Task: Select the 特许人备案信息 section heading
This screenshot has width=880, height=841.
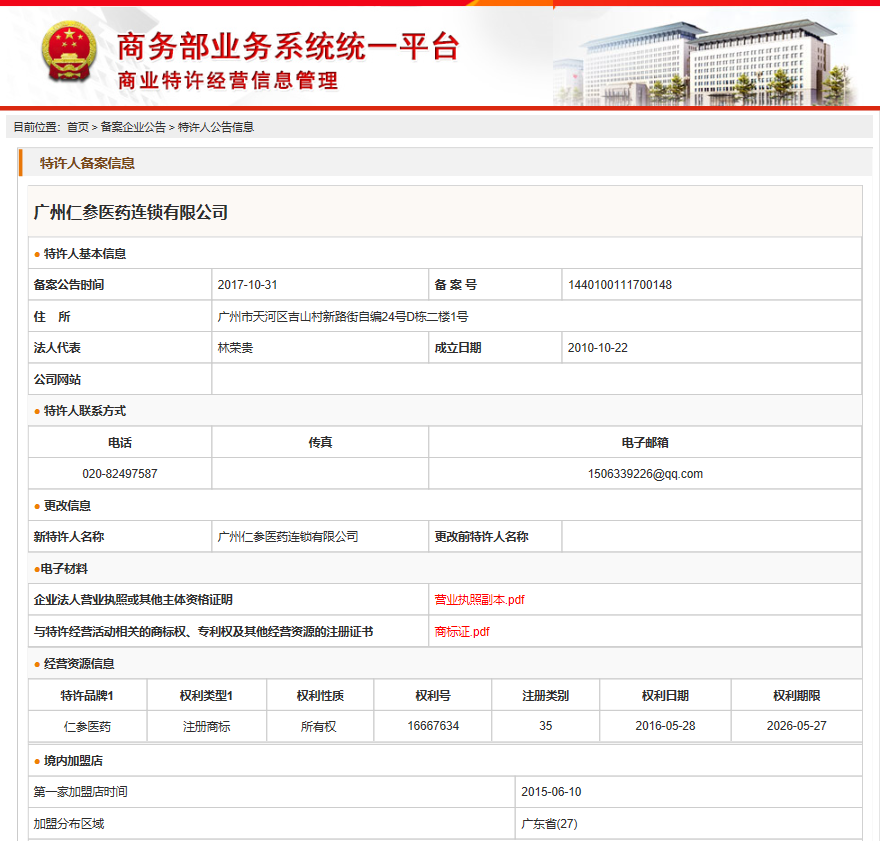Action: 87,163
